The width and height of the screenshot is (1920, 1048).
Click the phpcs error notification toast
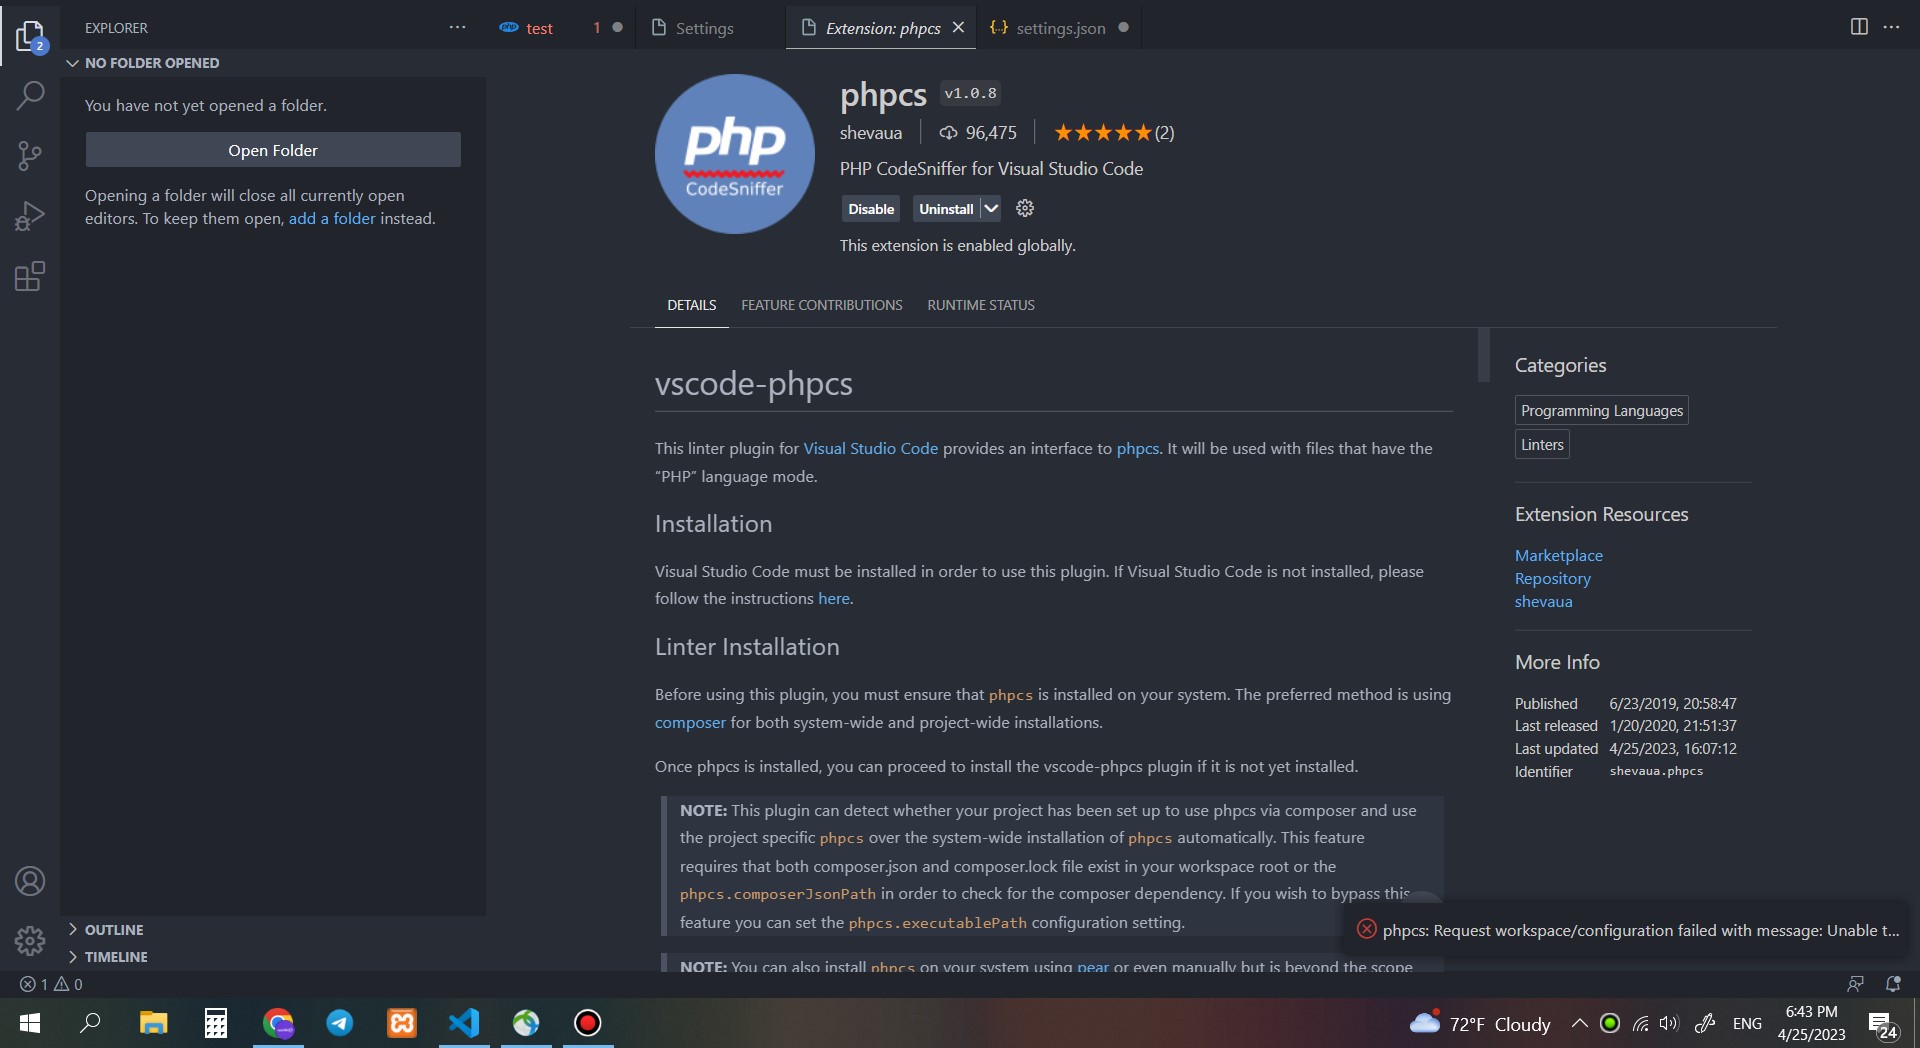(1628, 930)
